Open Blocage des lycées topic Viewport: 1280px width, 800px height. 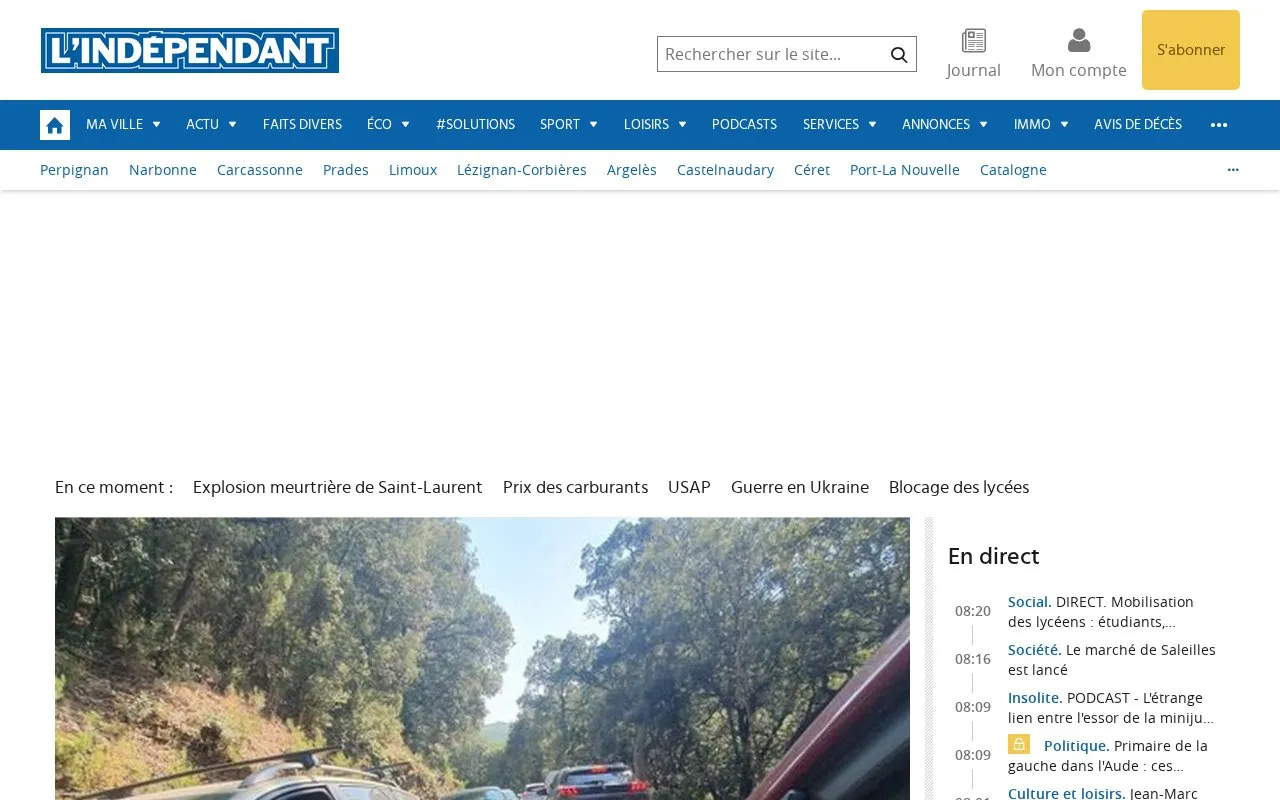point(959,487)
